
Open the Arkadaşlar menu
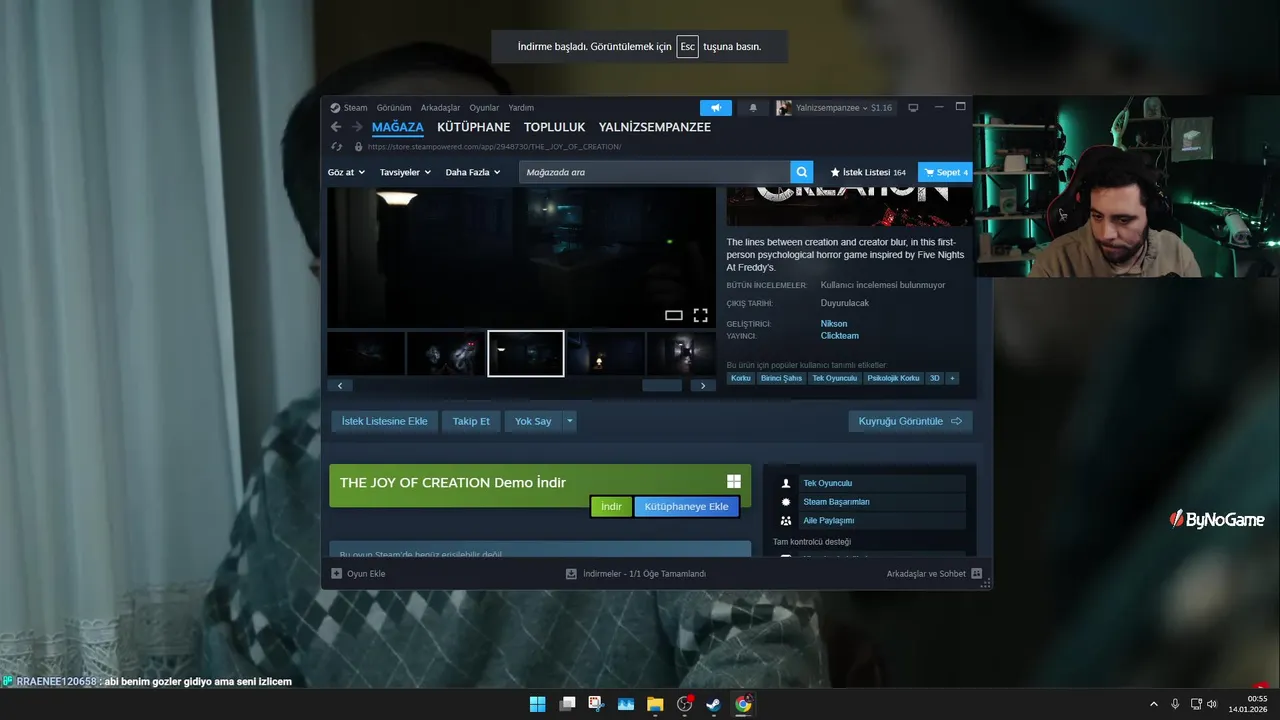[x=440, y=108]
